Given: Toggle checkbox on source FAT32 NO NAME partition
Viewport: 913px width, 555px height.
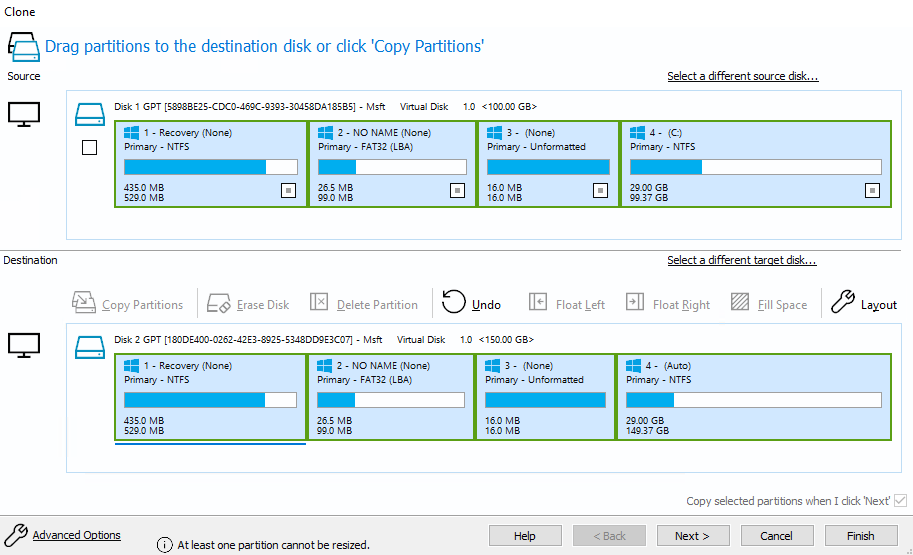Looking at the screenshot, I should click(457, 190).
